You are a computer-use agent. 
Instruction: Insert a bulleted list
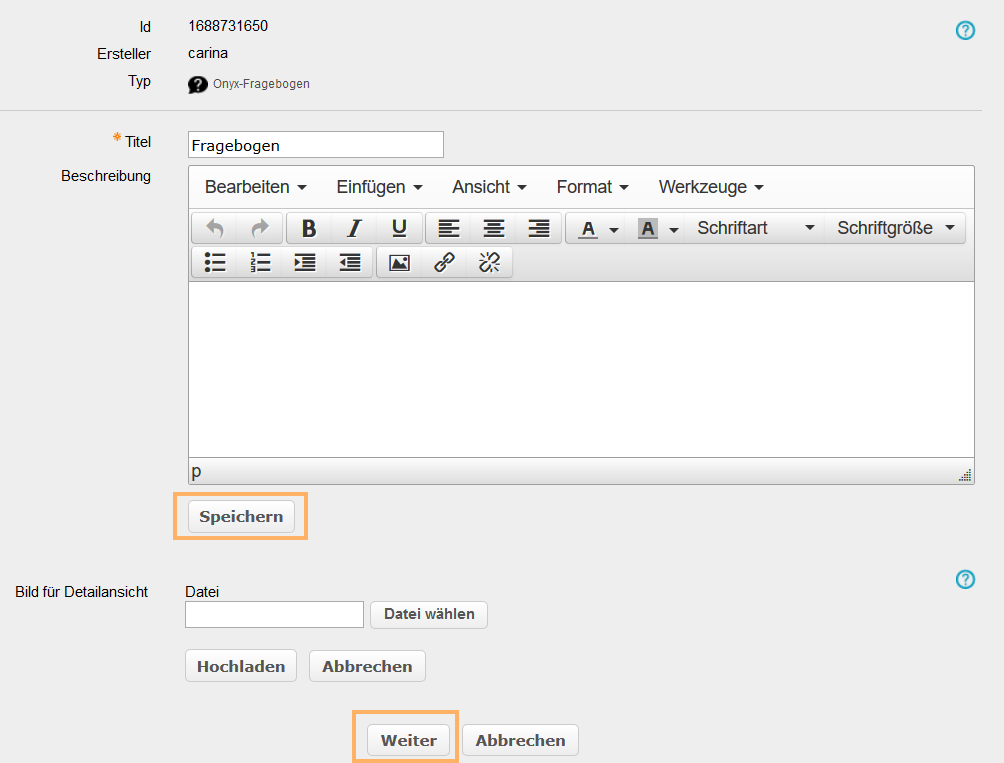click(x=215, y=262)
